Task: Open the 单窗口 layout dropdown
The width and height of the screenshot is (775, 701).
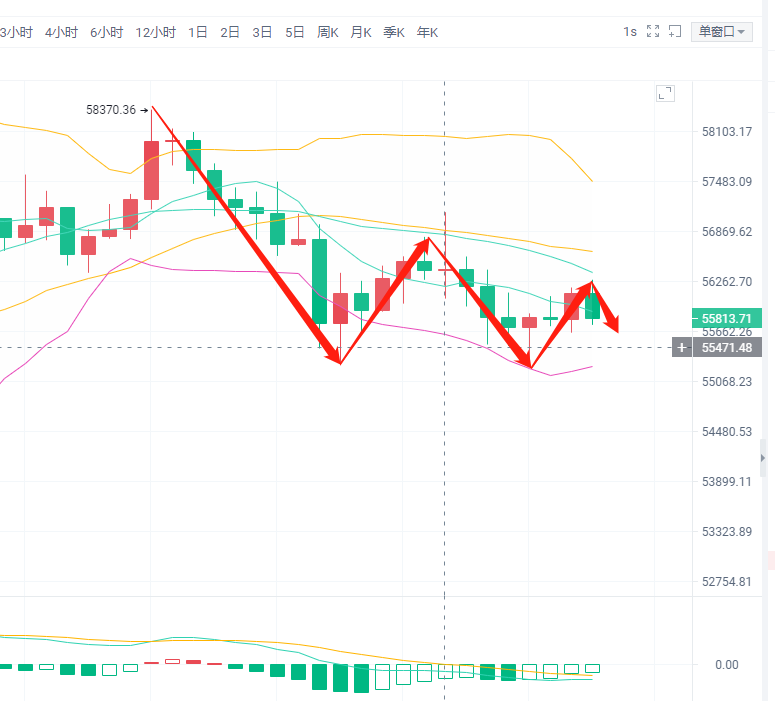Action: pyautogui.click(x=723, y=32)
